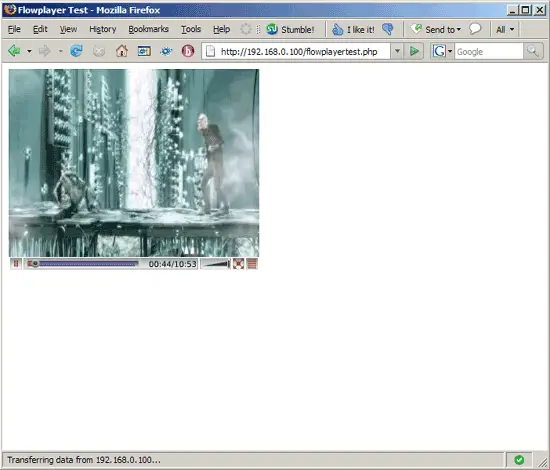Close the Firefox window
Viewport: 550px width, 470px height.
click(x=539, y=10)
